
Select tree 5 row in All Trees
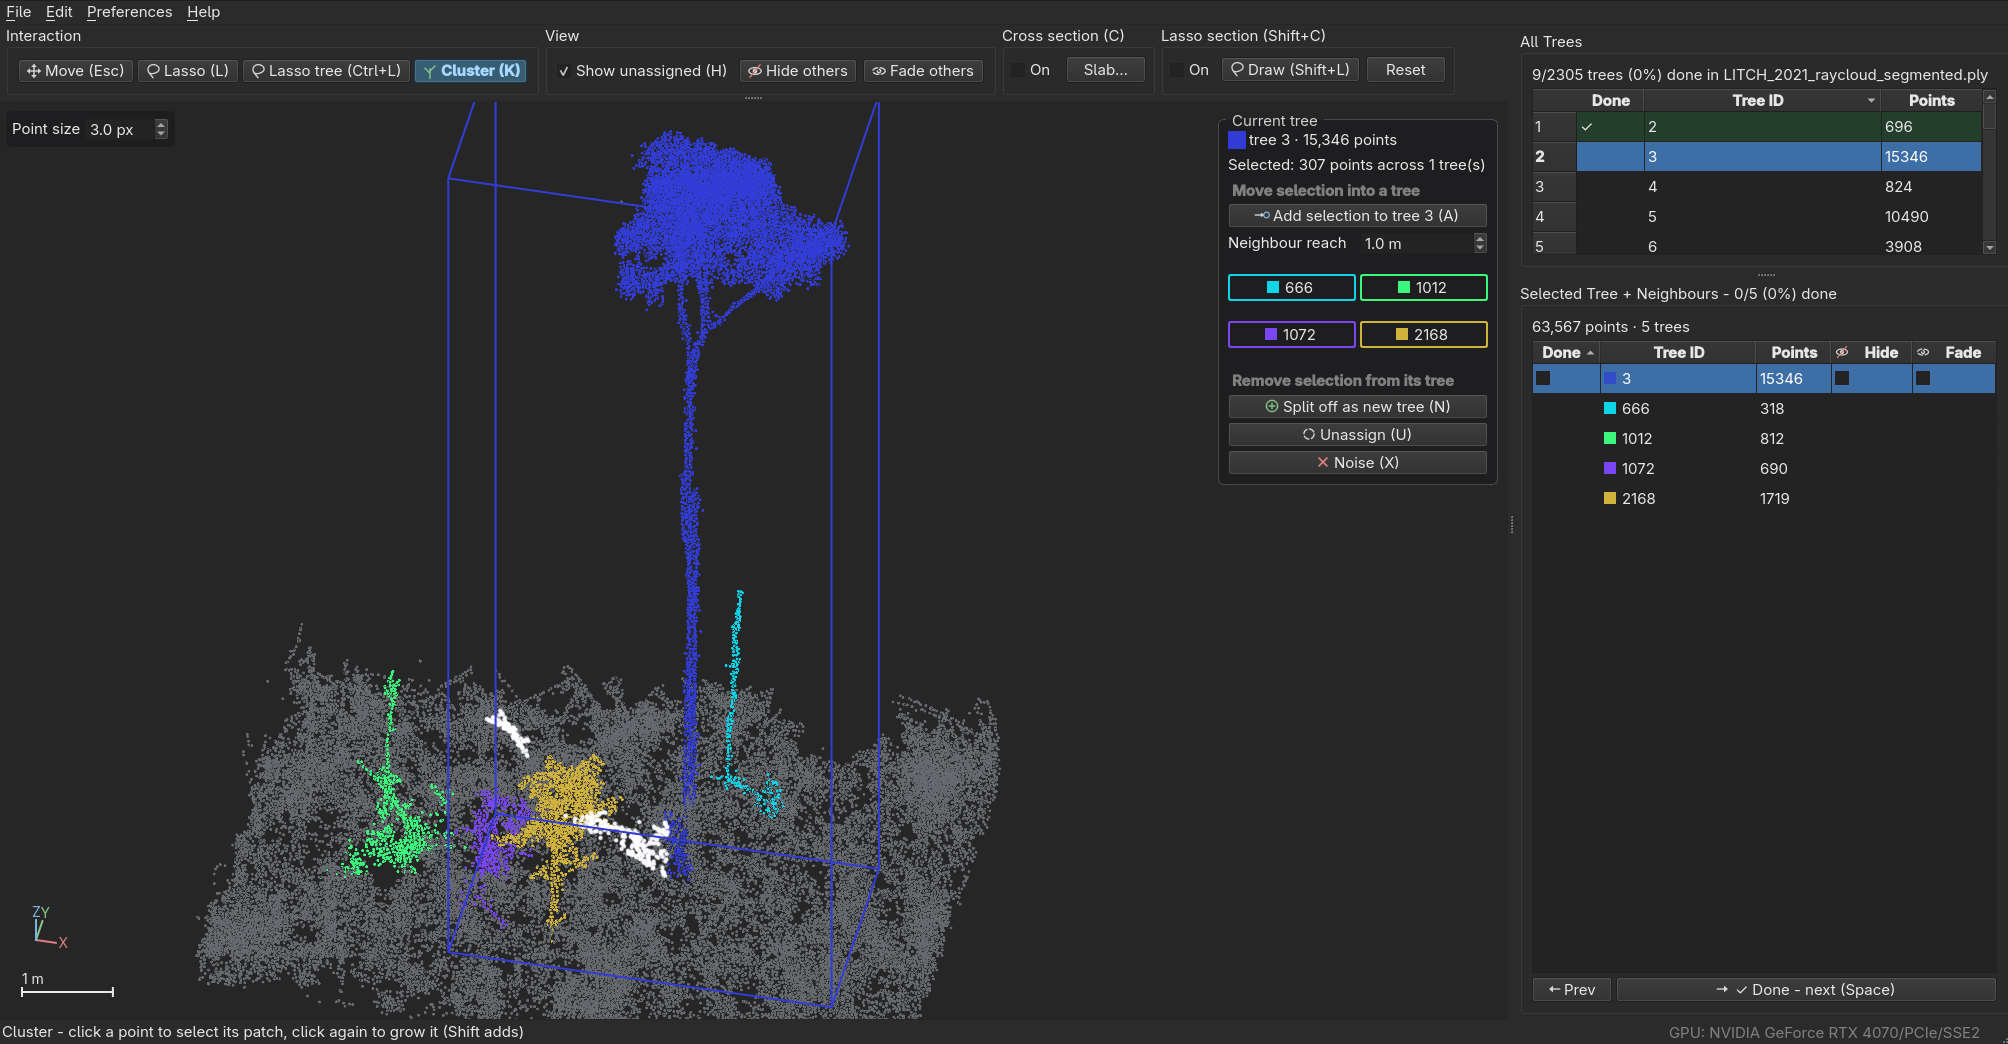point(1757,217)
